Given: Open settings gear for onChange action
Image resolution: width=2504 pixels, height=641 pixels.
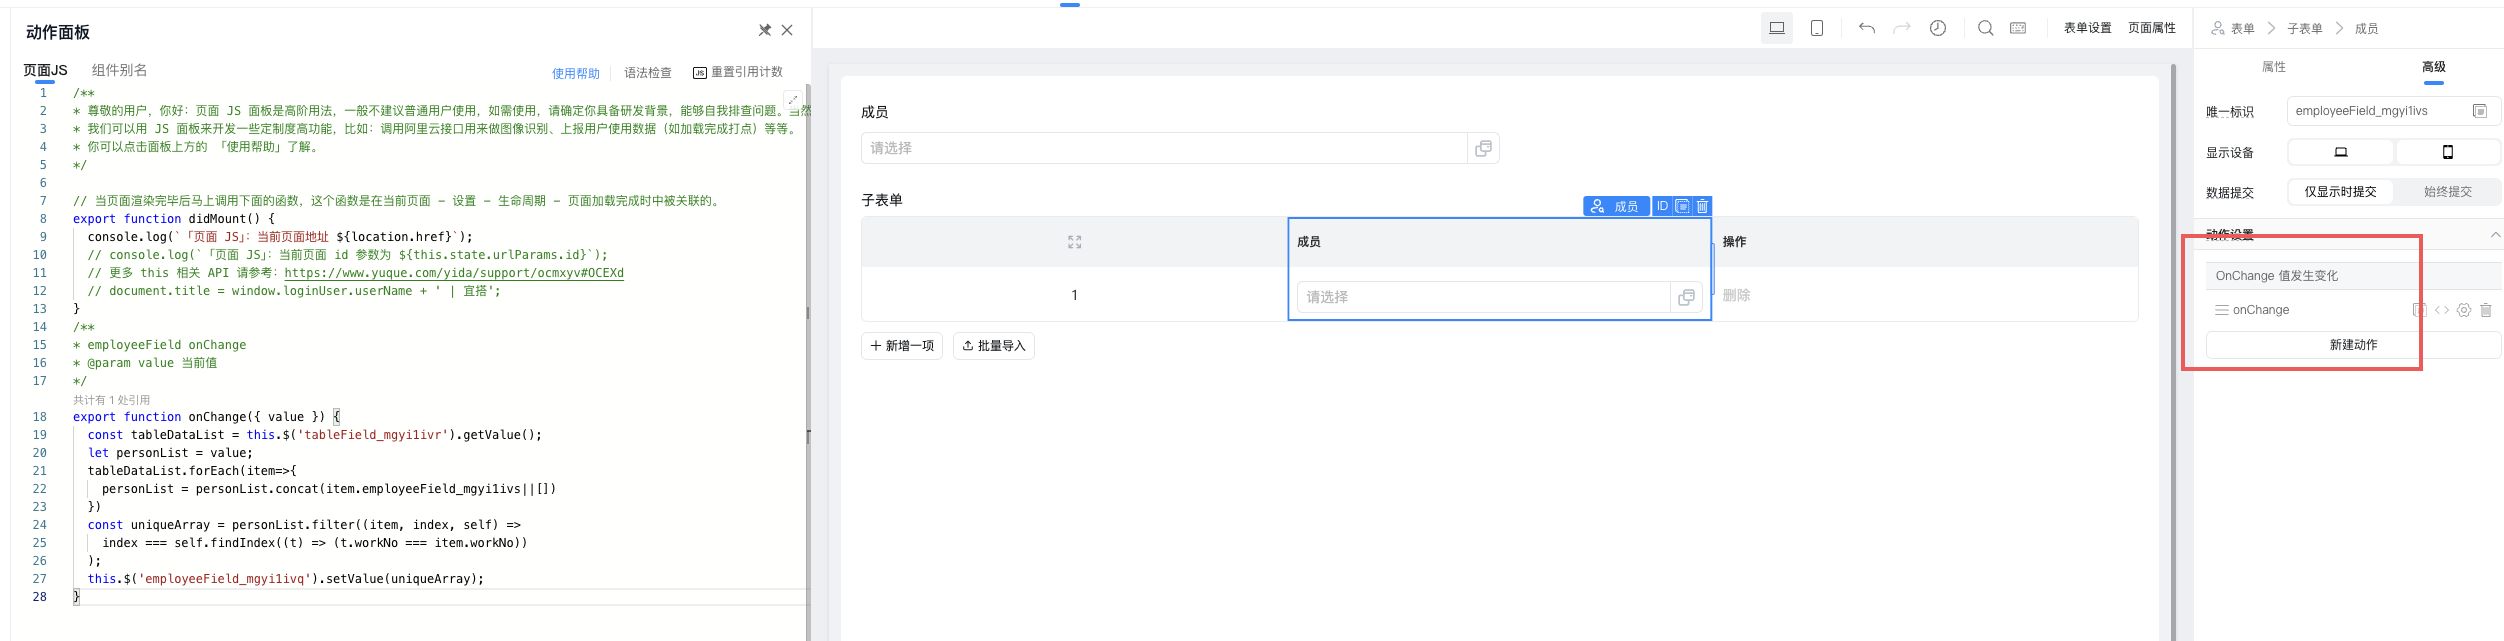Looking at the screenshot, I should point(2464,310).
